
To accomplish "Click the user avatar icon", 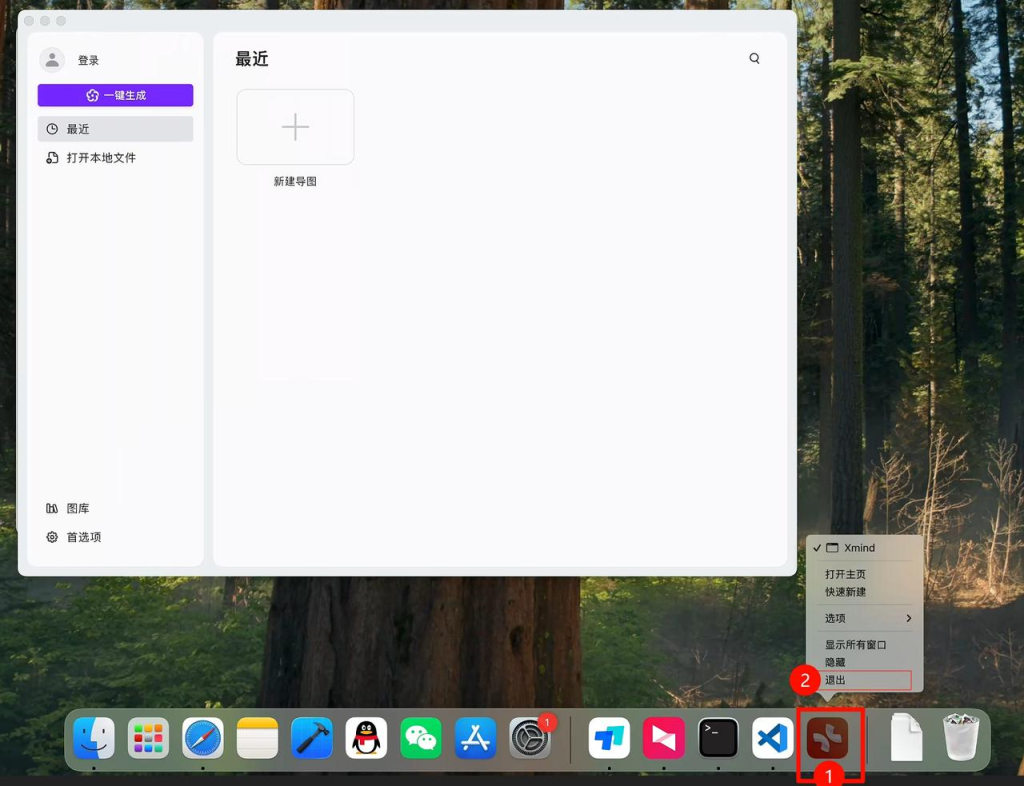I will coord(52,60).
